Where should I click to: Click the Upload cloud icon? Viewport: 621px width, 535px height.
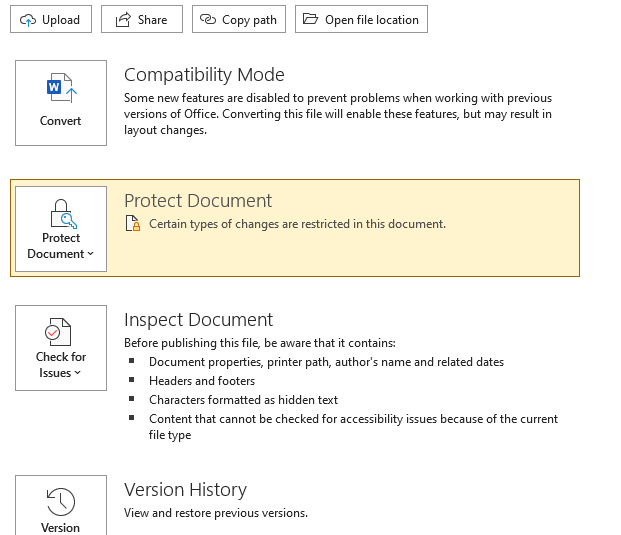pyautogui.click(x=28, y=20)
